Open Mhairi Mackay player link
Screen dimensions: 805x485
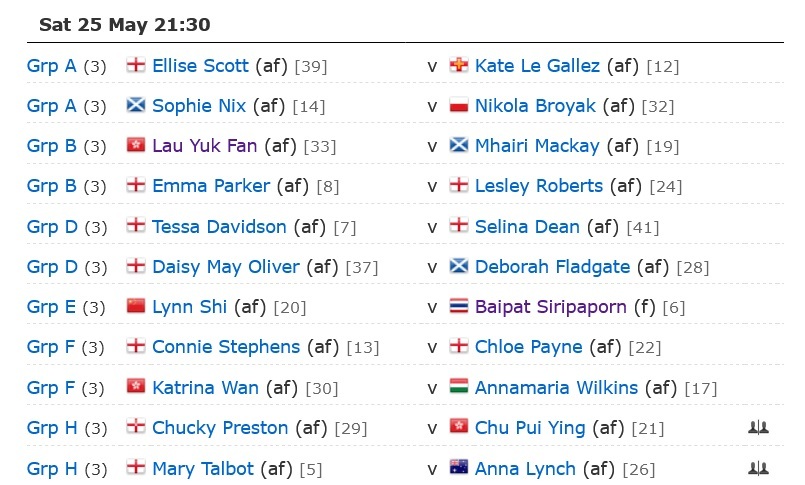pos(537,146)
